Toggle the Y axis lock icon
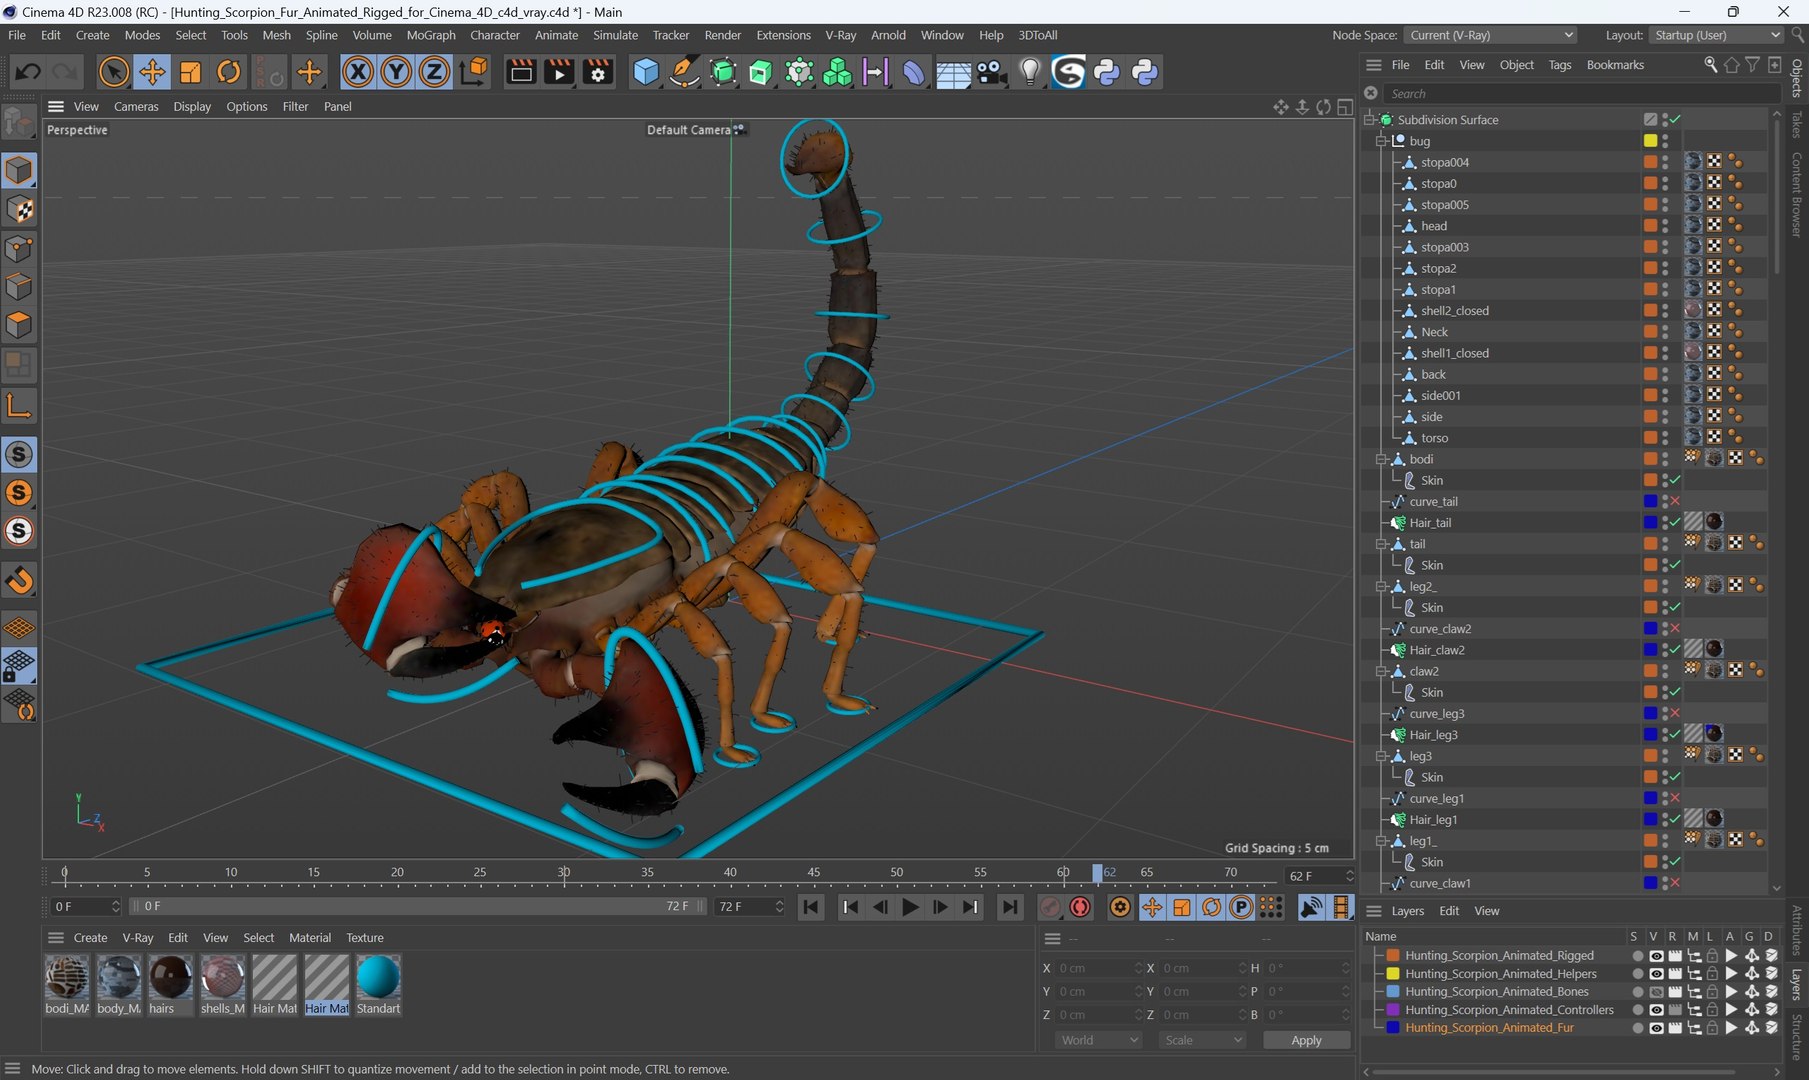 pos(396,72)
